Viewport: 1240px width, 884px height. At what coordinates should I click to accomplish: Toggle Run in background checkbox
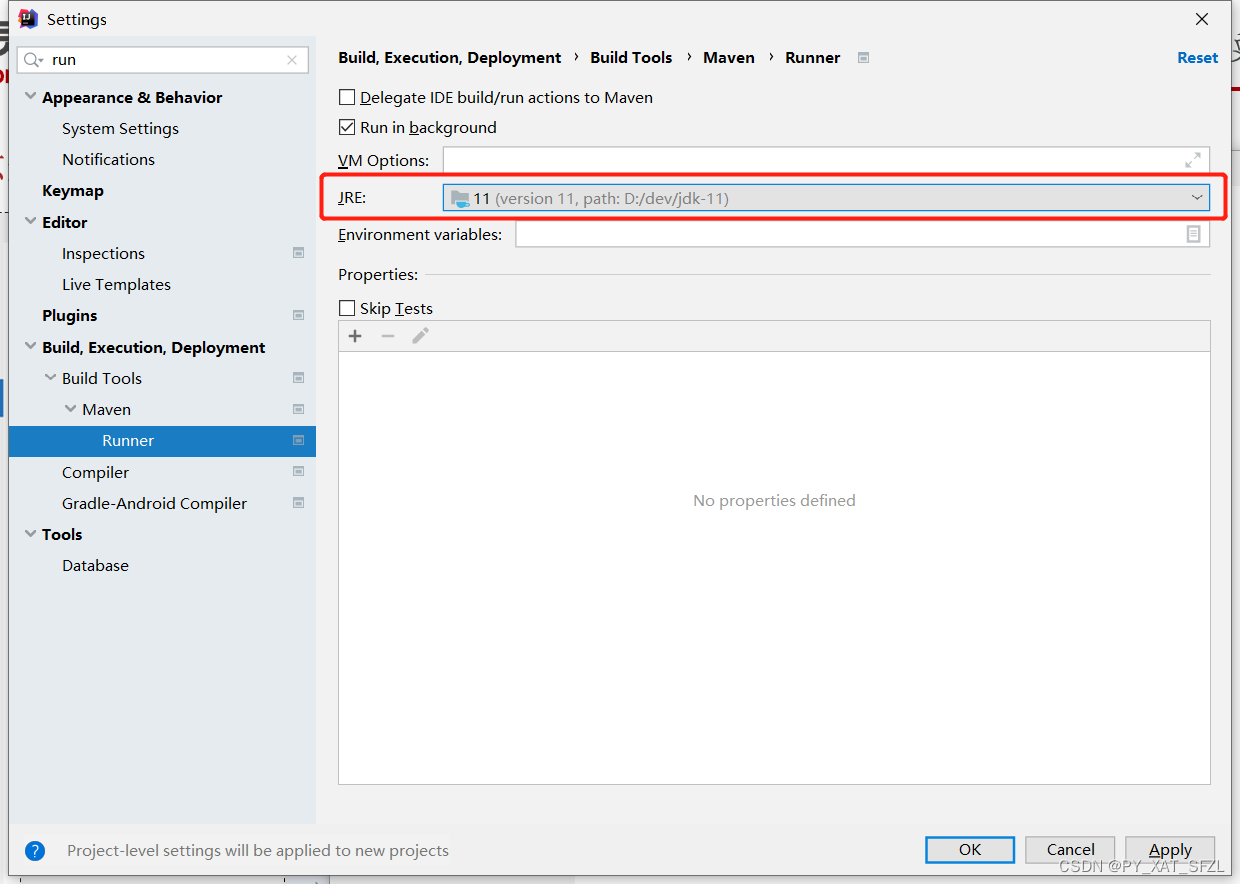(347, 127)
